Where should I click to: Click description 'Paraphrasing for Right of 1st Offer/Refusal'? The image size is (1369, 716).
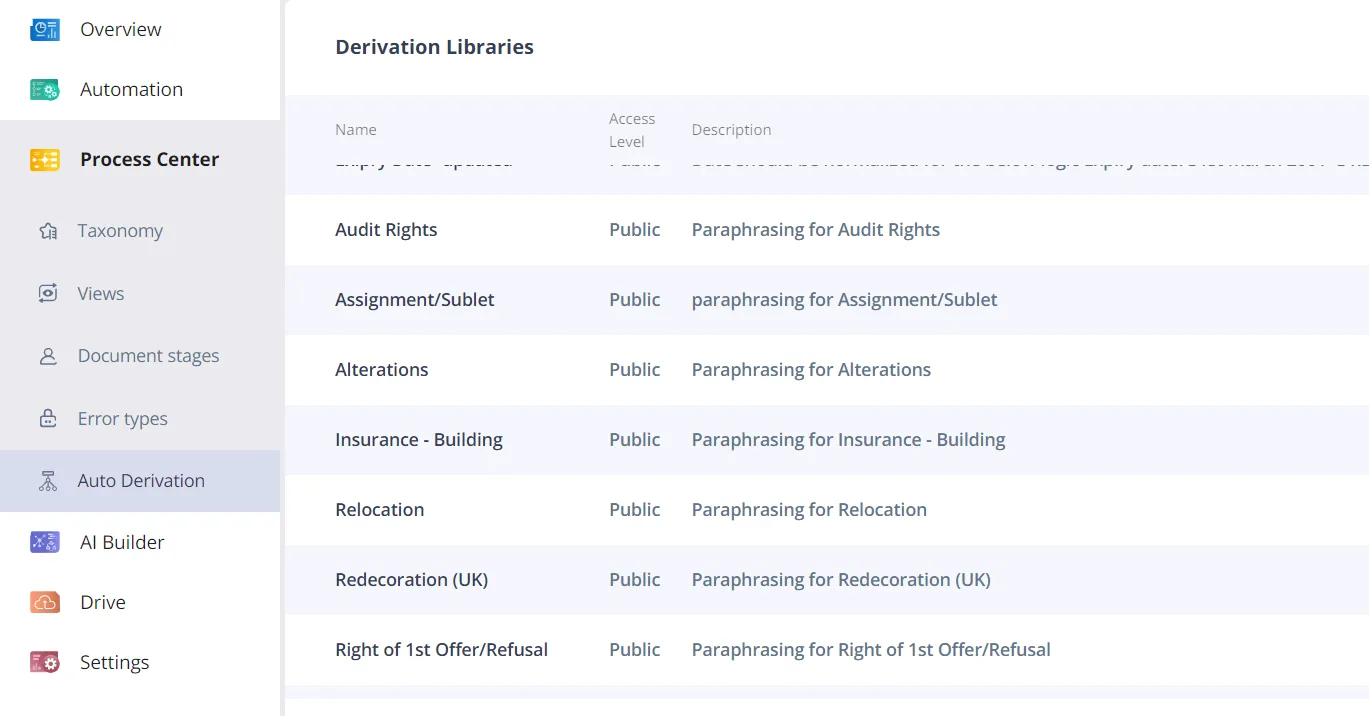[x=871, y=650]
